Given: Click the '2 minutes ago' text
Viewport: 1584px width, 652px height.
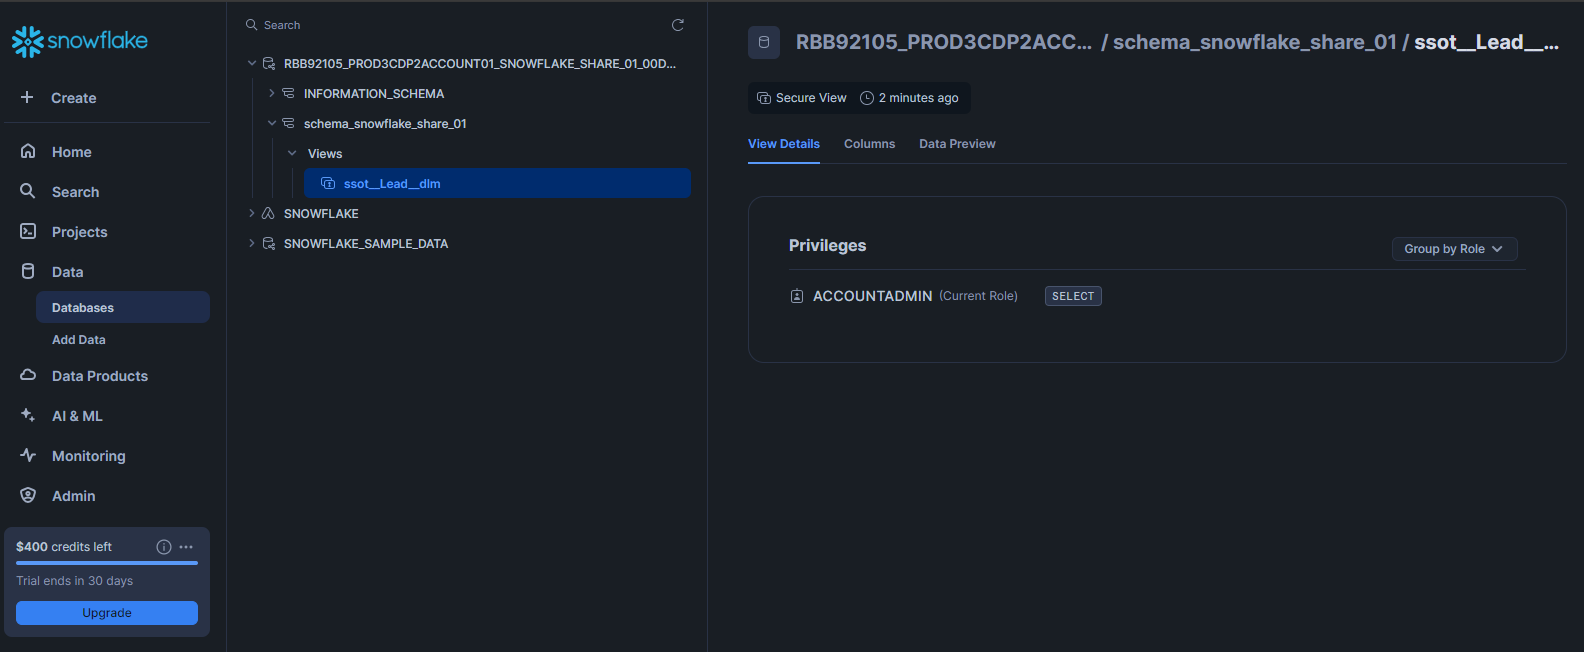Looking at the screenshot, I should [918, 98].
